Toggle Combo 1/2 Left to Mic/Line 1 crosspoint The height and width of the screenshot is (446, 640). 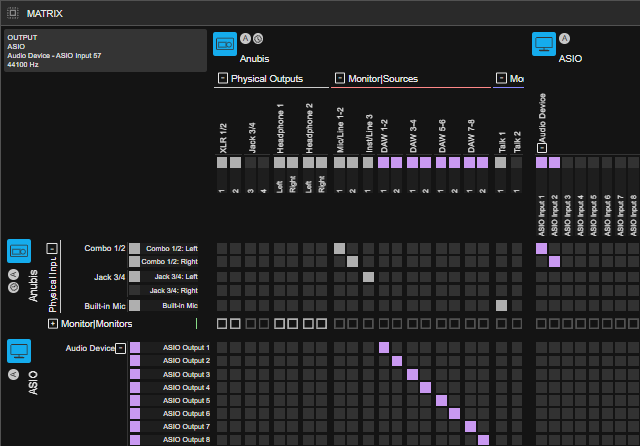point(339,249)
